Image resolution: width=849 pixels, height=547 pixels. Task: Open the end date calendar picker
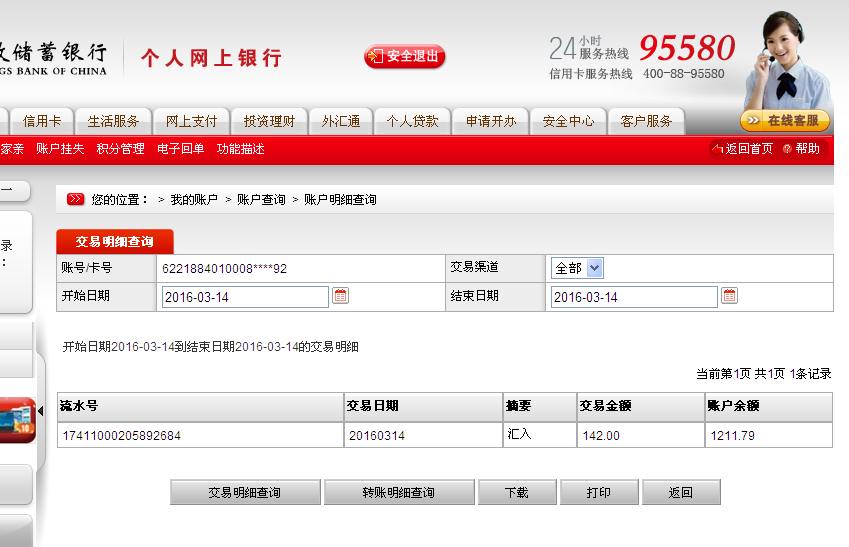pos(729,296)
